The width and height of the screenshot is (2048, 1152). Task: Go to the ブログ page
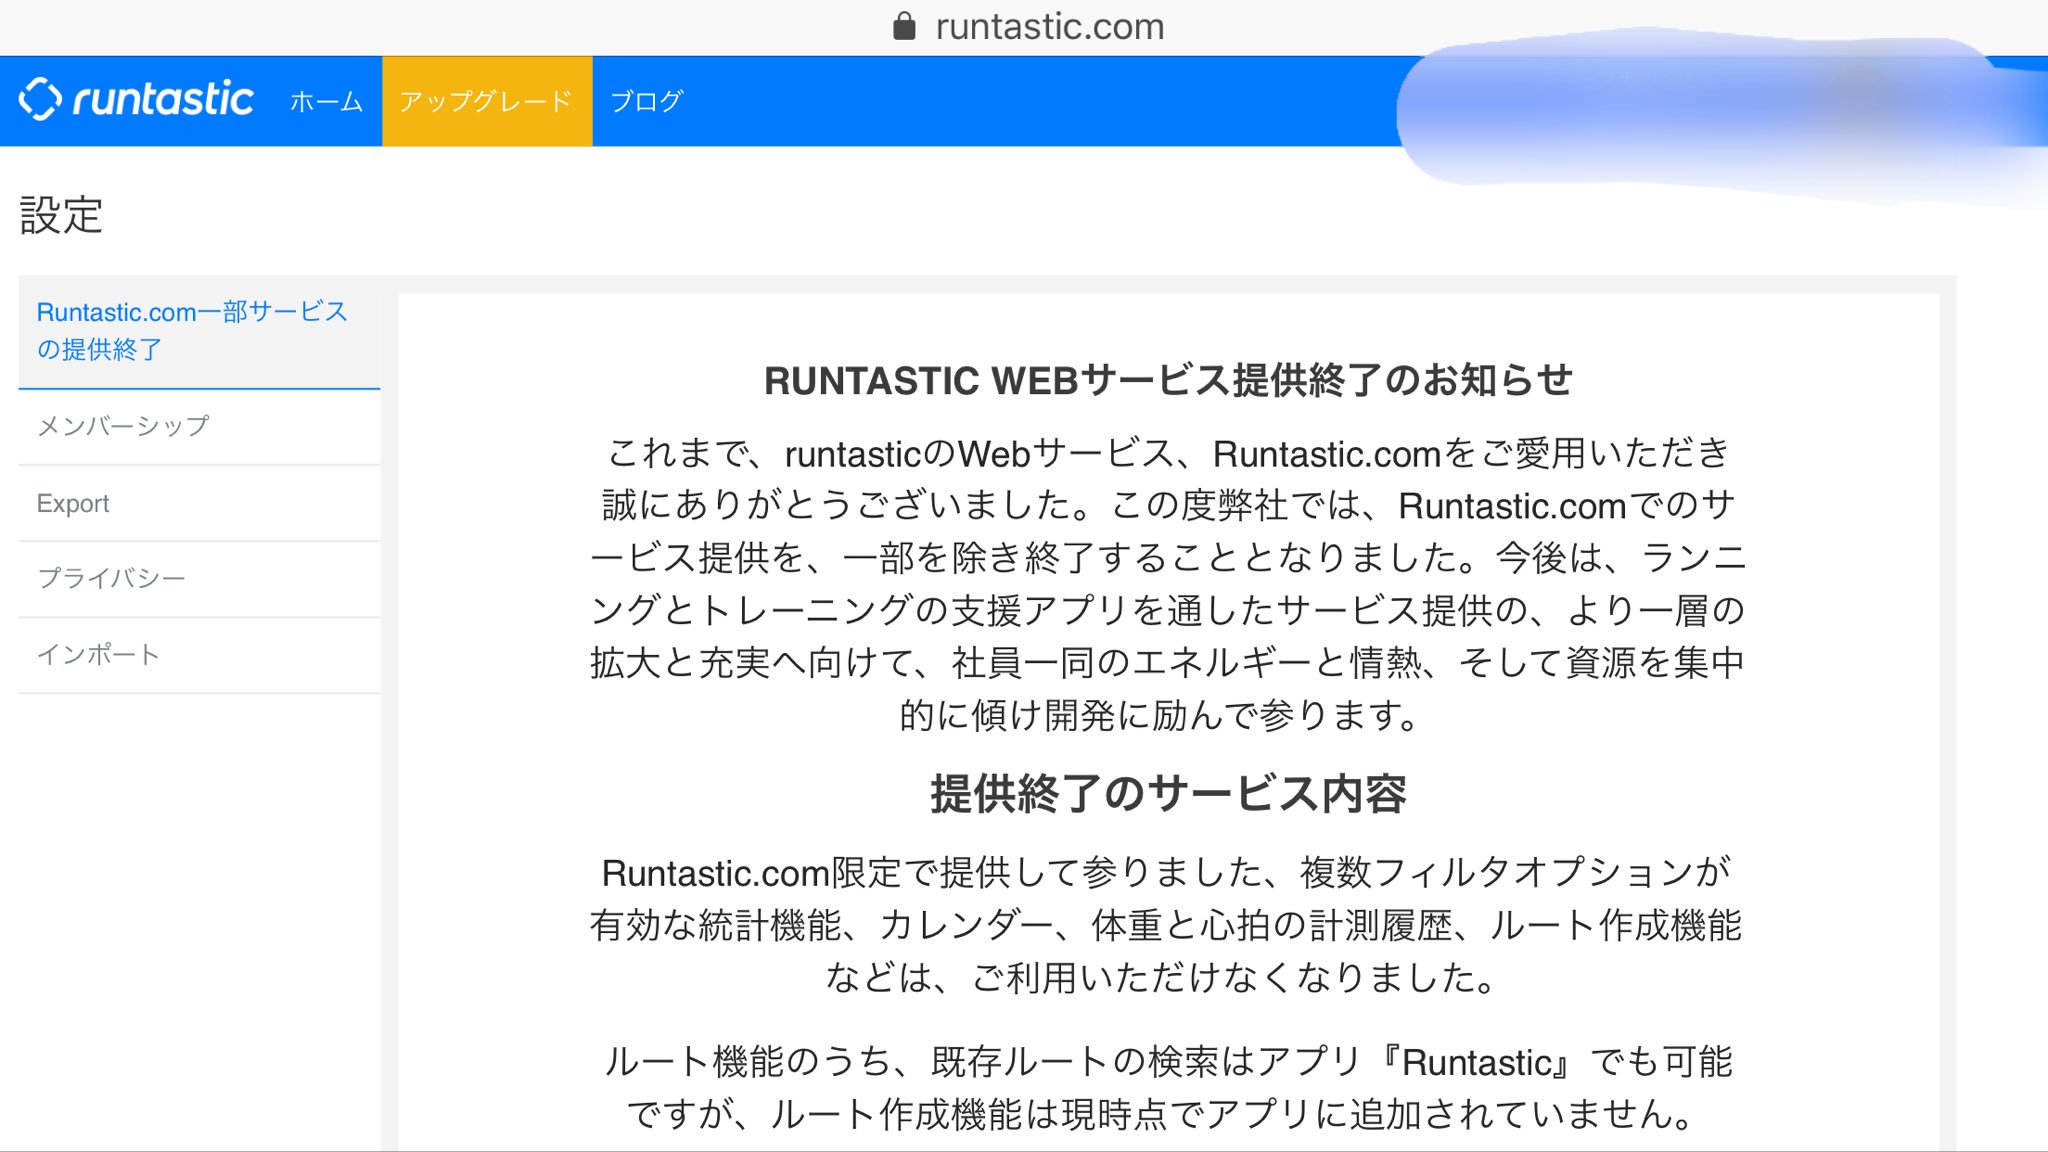[x=646, y=101]
